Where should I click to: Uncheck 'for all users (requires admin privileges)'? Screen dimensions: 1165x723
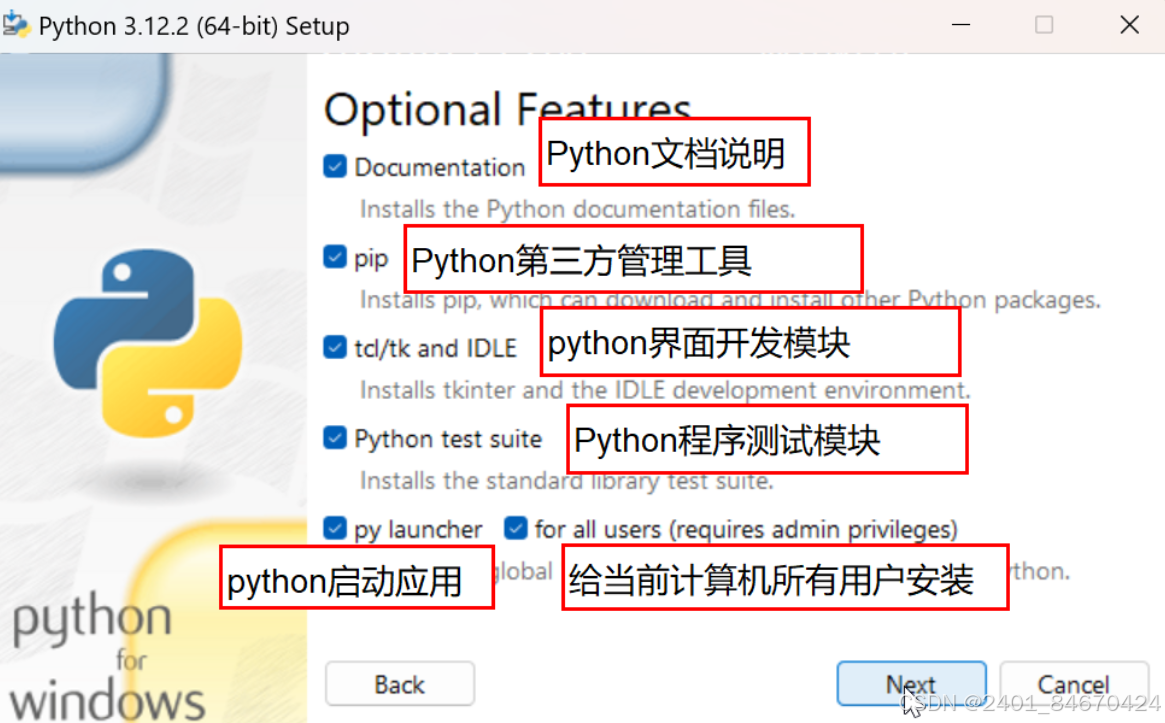pyautogui.click(x=516, y=528)
